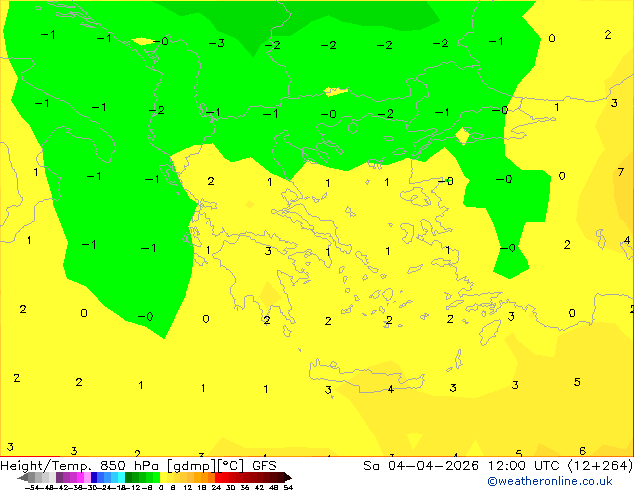Open the weatheronline.co.uk copyright link

(549, 481)
